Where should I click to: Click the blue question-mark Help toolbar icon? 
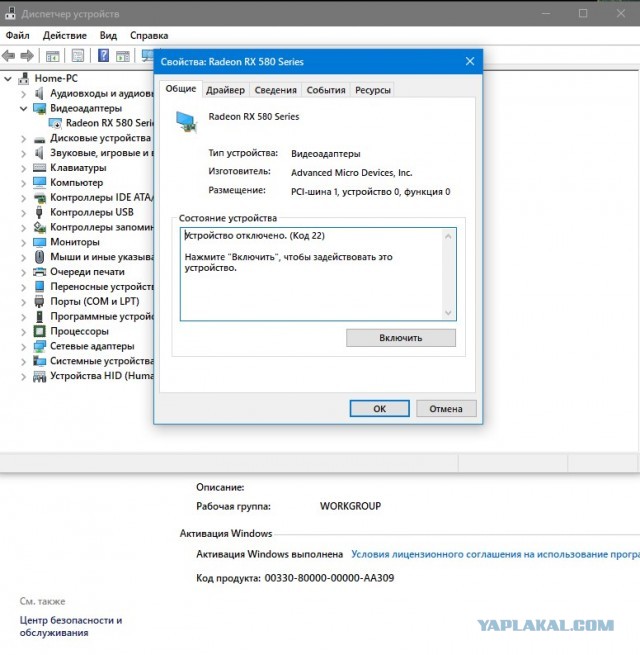click(103, 55)
